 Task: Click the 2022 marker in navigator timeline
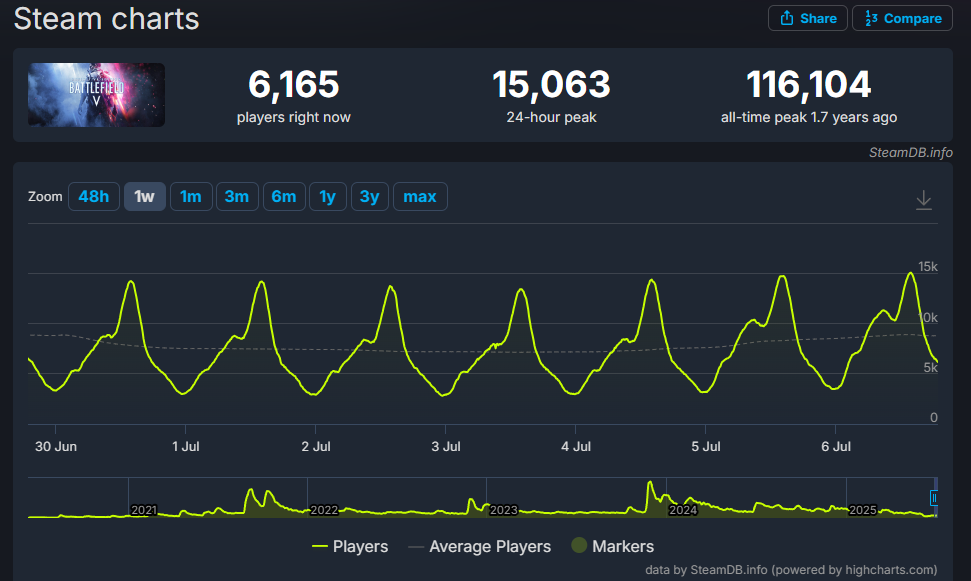click(x=324, y=510)
